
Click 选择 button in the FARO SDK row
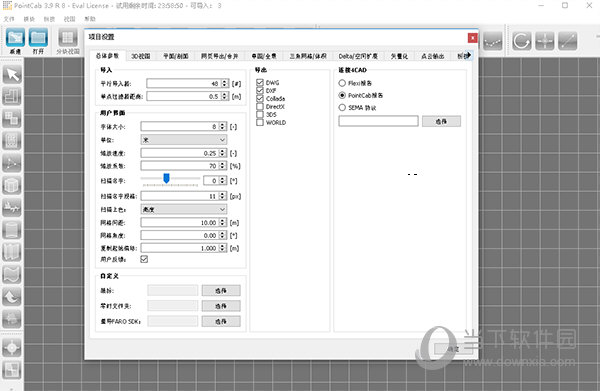221,321
